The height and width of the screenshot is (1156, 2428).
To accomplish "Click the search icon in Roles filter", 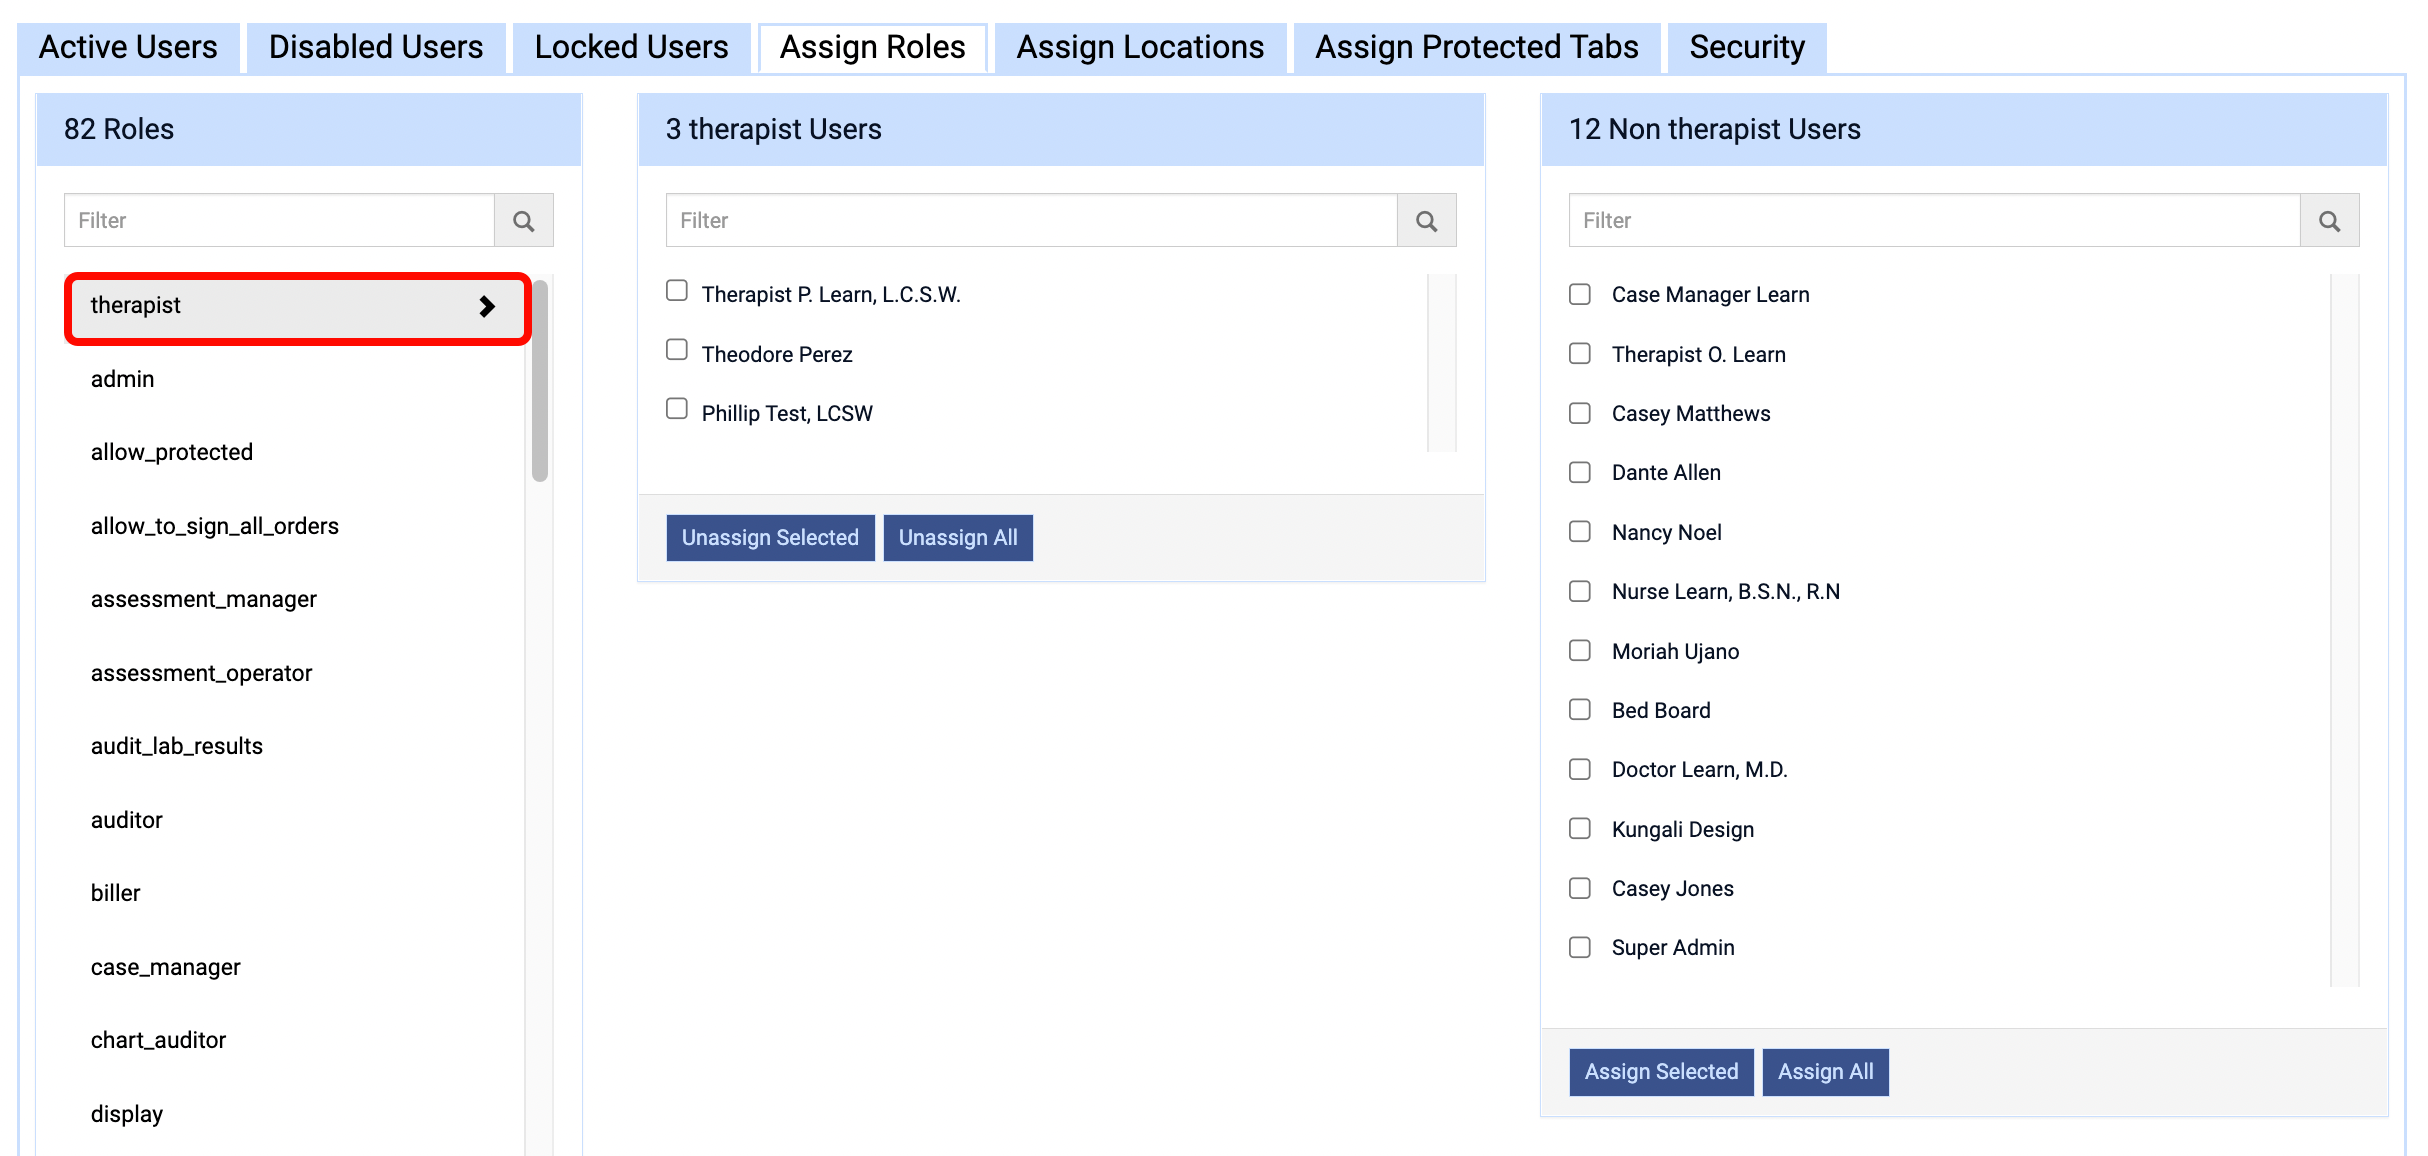I will tap(524, 221).
